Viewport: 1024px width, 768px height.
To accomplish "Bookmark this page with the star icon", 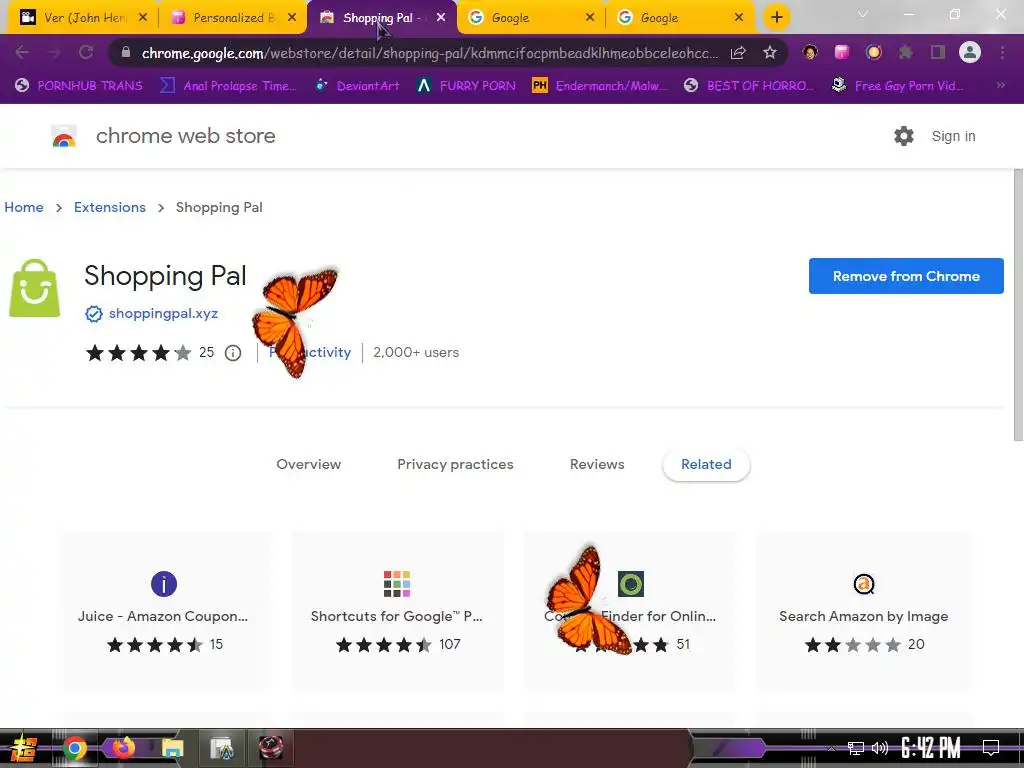I will (770, 53).
